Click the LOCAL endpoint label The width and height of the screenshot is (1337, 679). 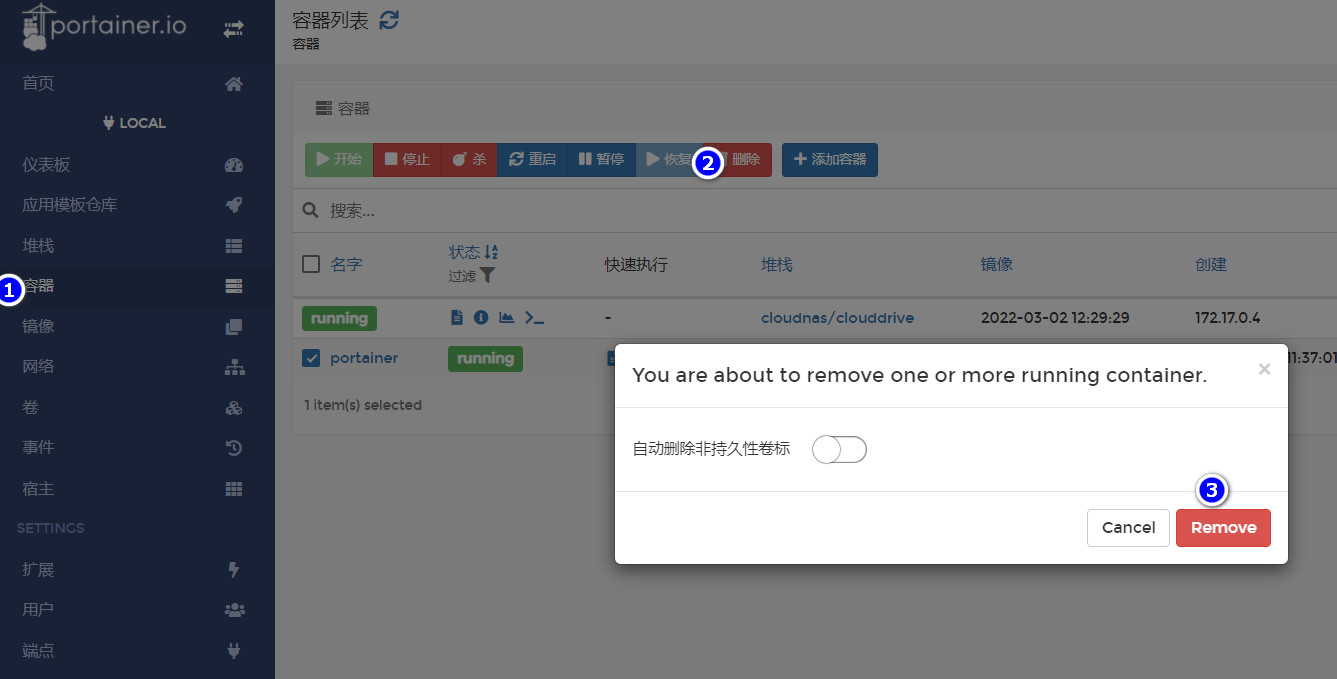coord(134,123)
